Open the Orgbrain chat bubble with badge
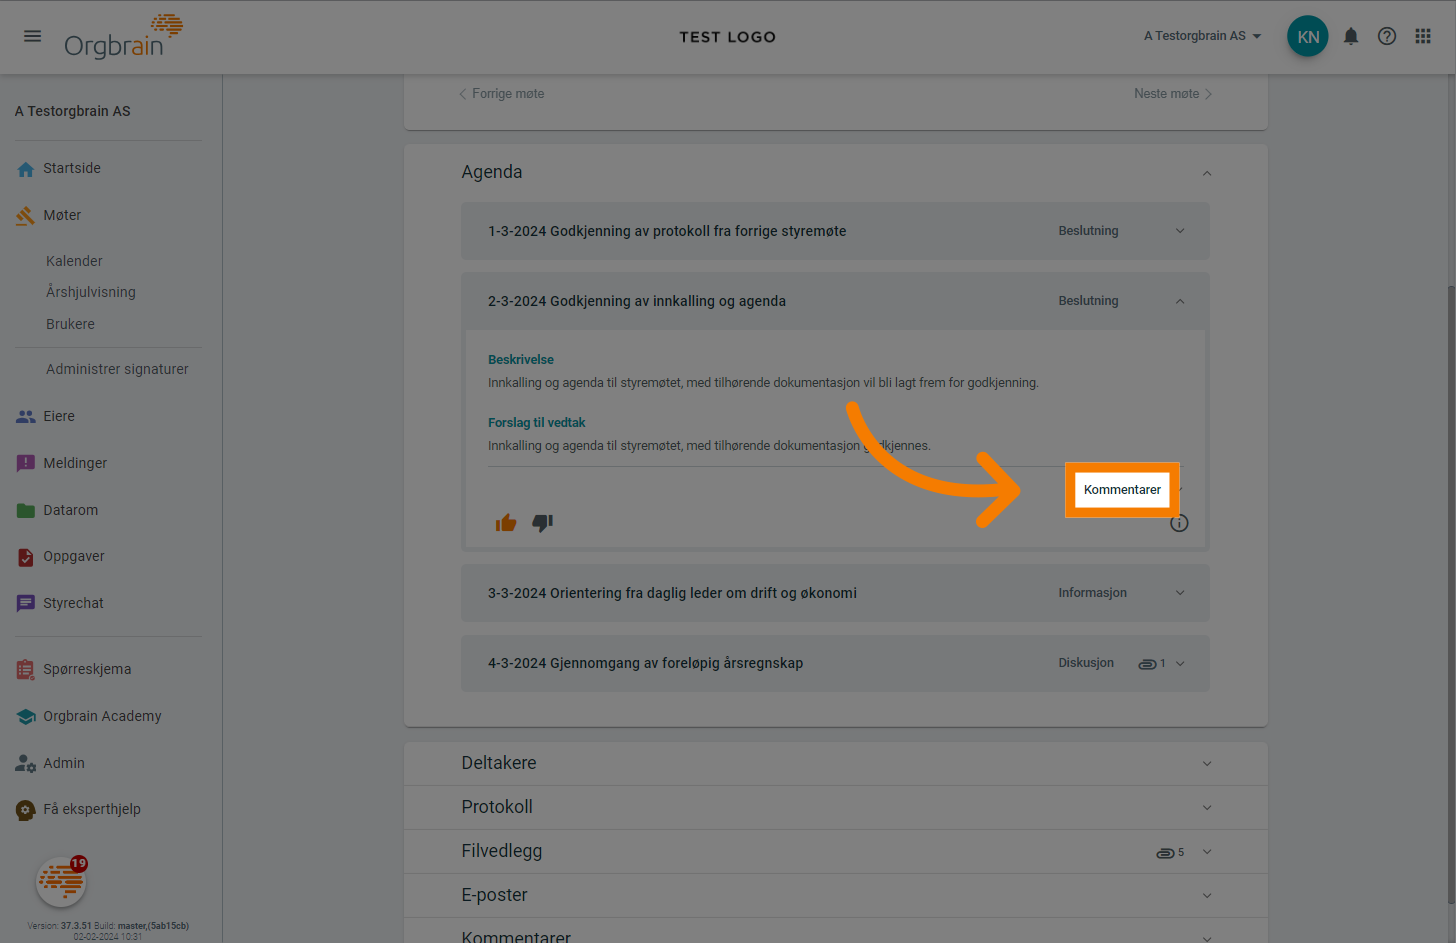This screenshot has width=1456, height=943. pyautogui.click(x=61, y=882)
